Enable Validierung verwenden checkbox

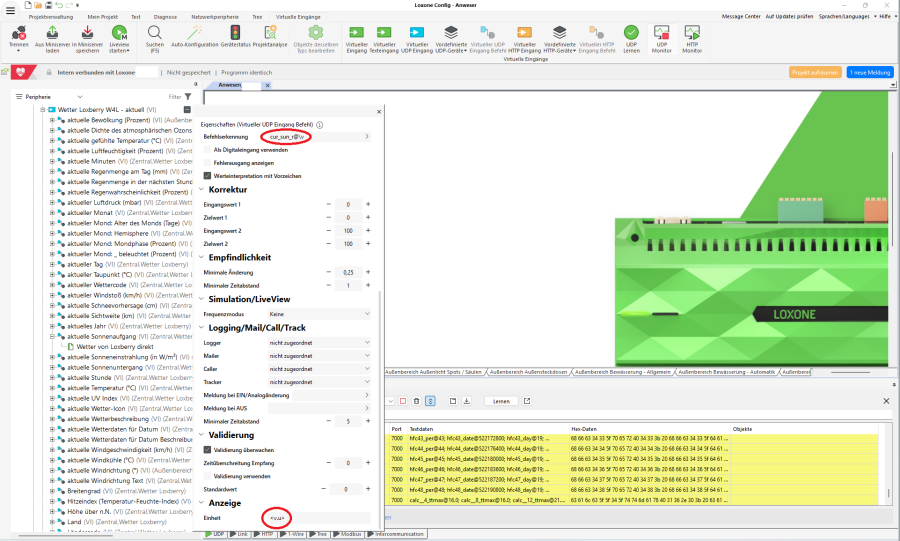coord(207,476)
